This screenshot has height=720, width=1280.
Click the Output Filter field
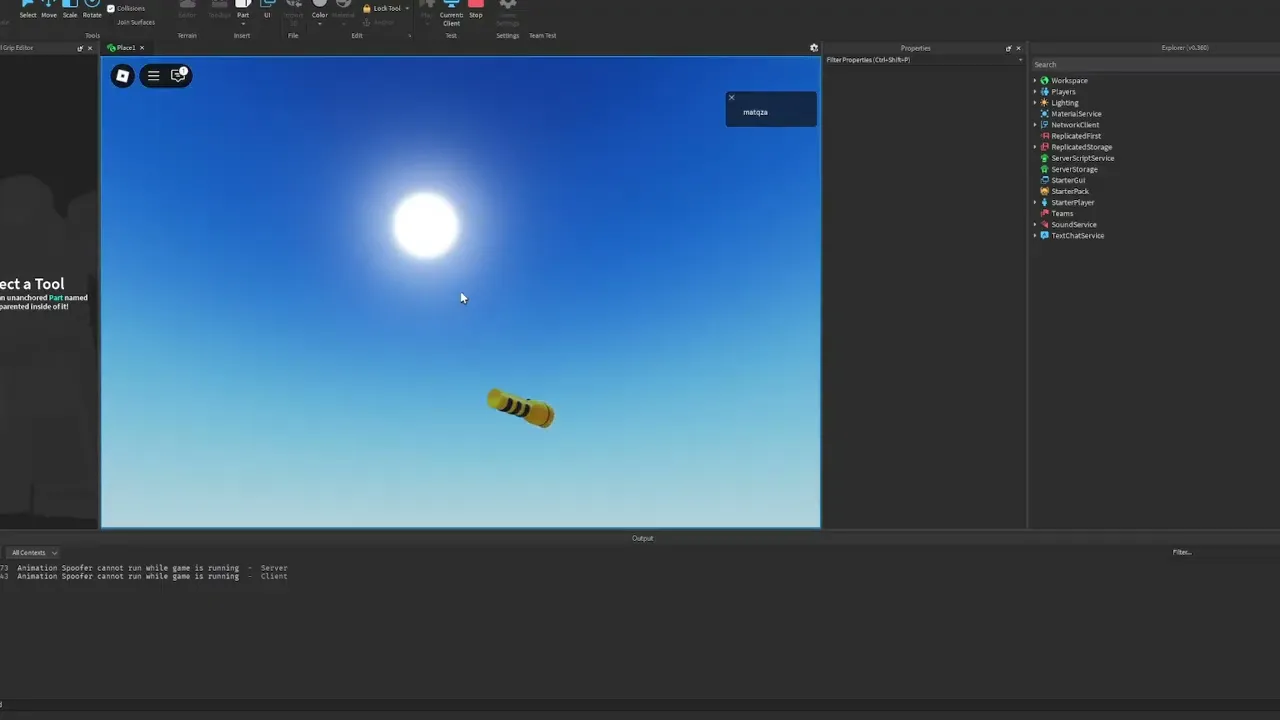(x=1222, y=552)
